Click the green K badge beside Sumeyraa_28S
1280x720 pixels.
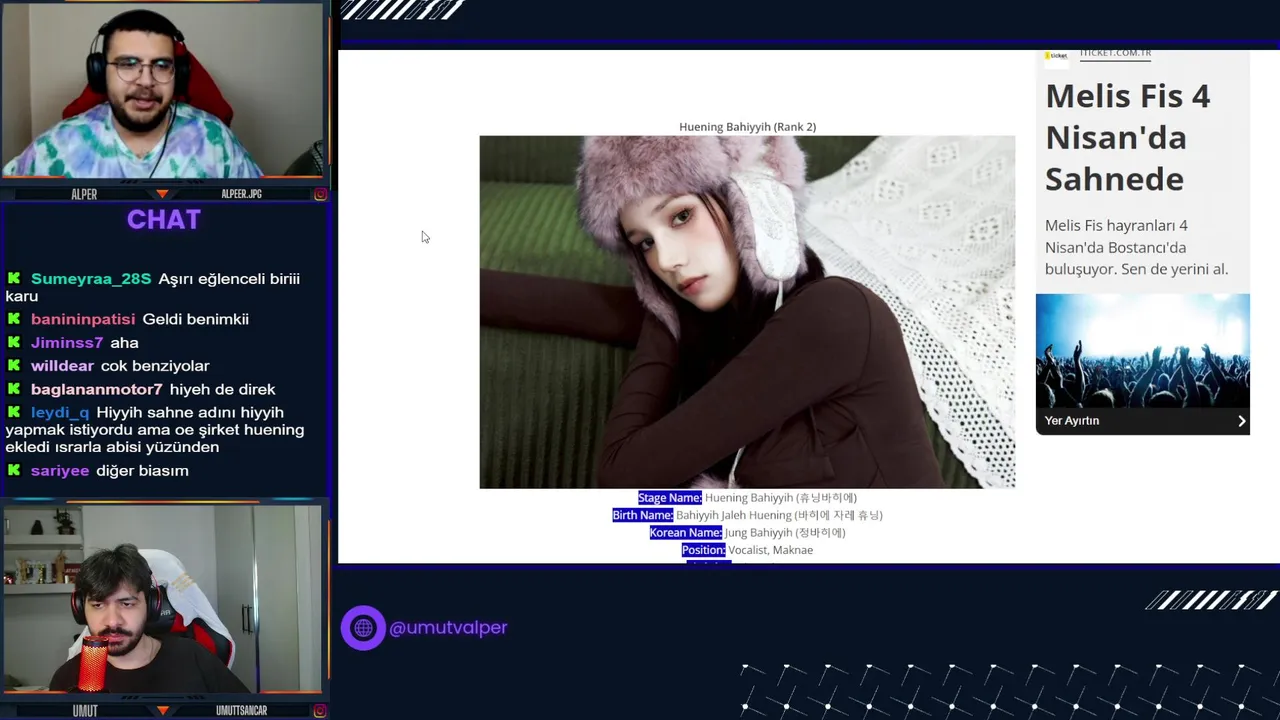pos(14,279)
